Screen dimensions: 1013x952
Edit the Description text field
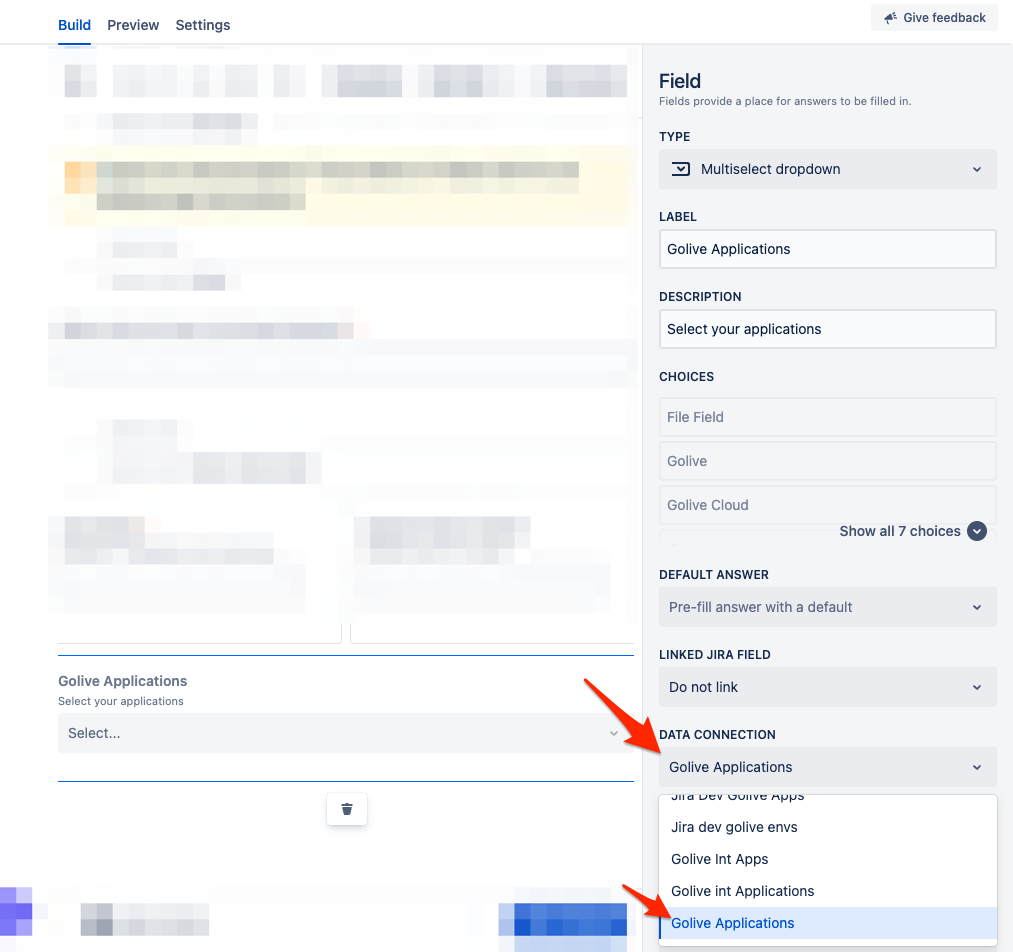pos(827,329)
